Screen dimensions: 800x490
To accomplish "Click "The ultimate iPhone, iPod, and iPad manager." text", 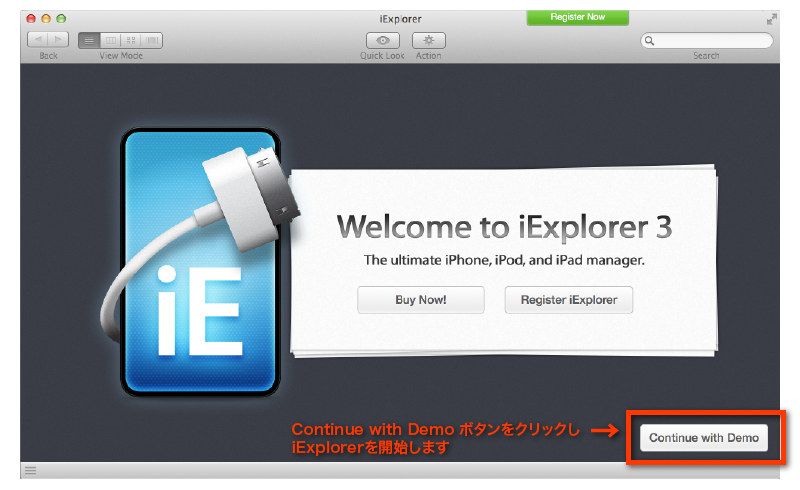I will (x=504, y=260).
